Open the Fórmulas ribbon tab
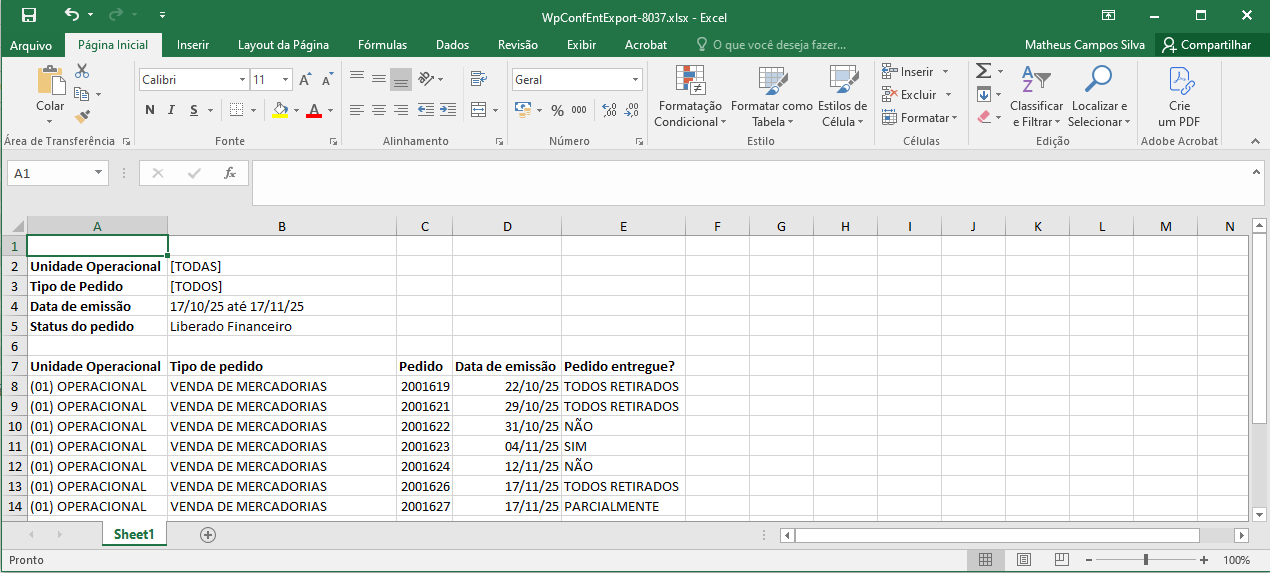1270x573 pixels. pyautogui.click(x=382, y=45)
